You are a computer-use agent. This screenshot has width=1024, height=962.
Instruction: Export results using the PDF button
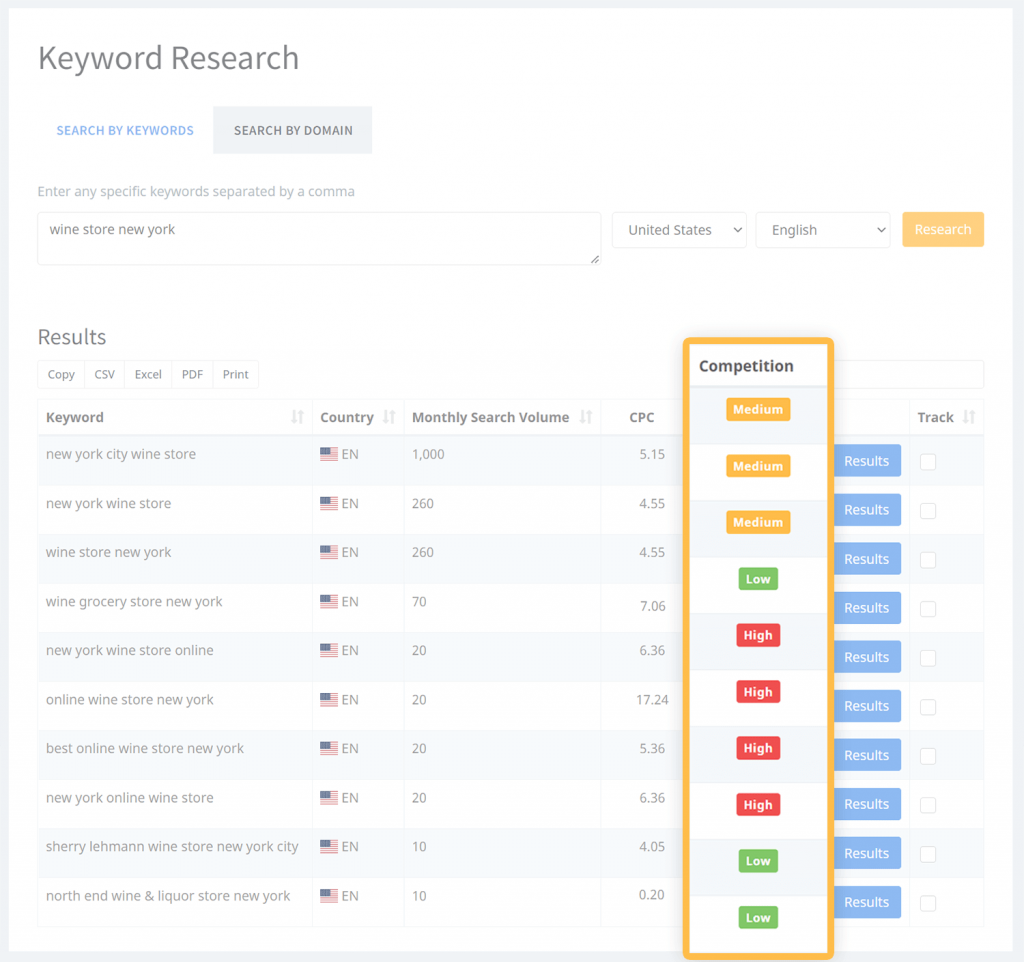point(192,374)
